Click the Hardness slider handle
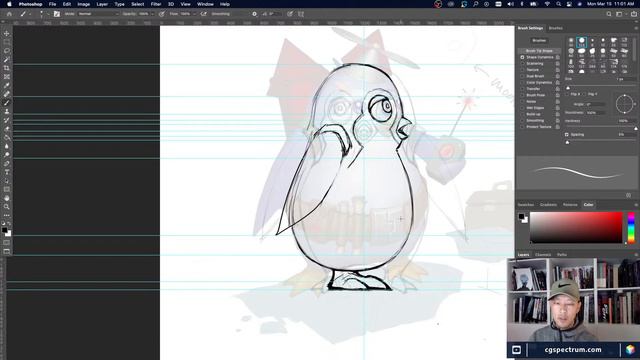 click(x=636, y=129)
